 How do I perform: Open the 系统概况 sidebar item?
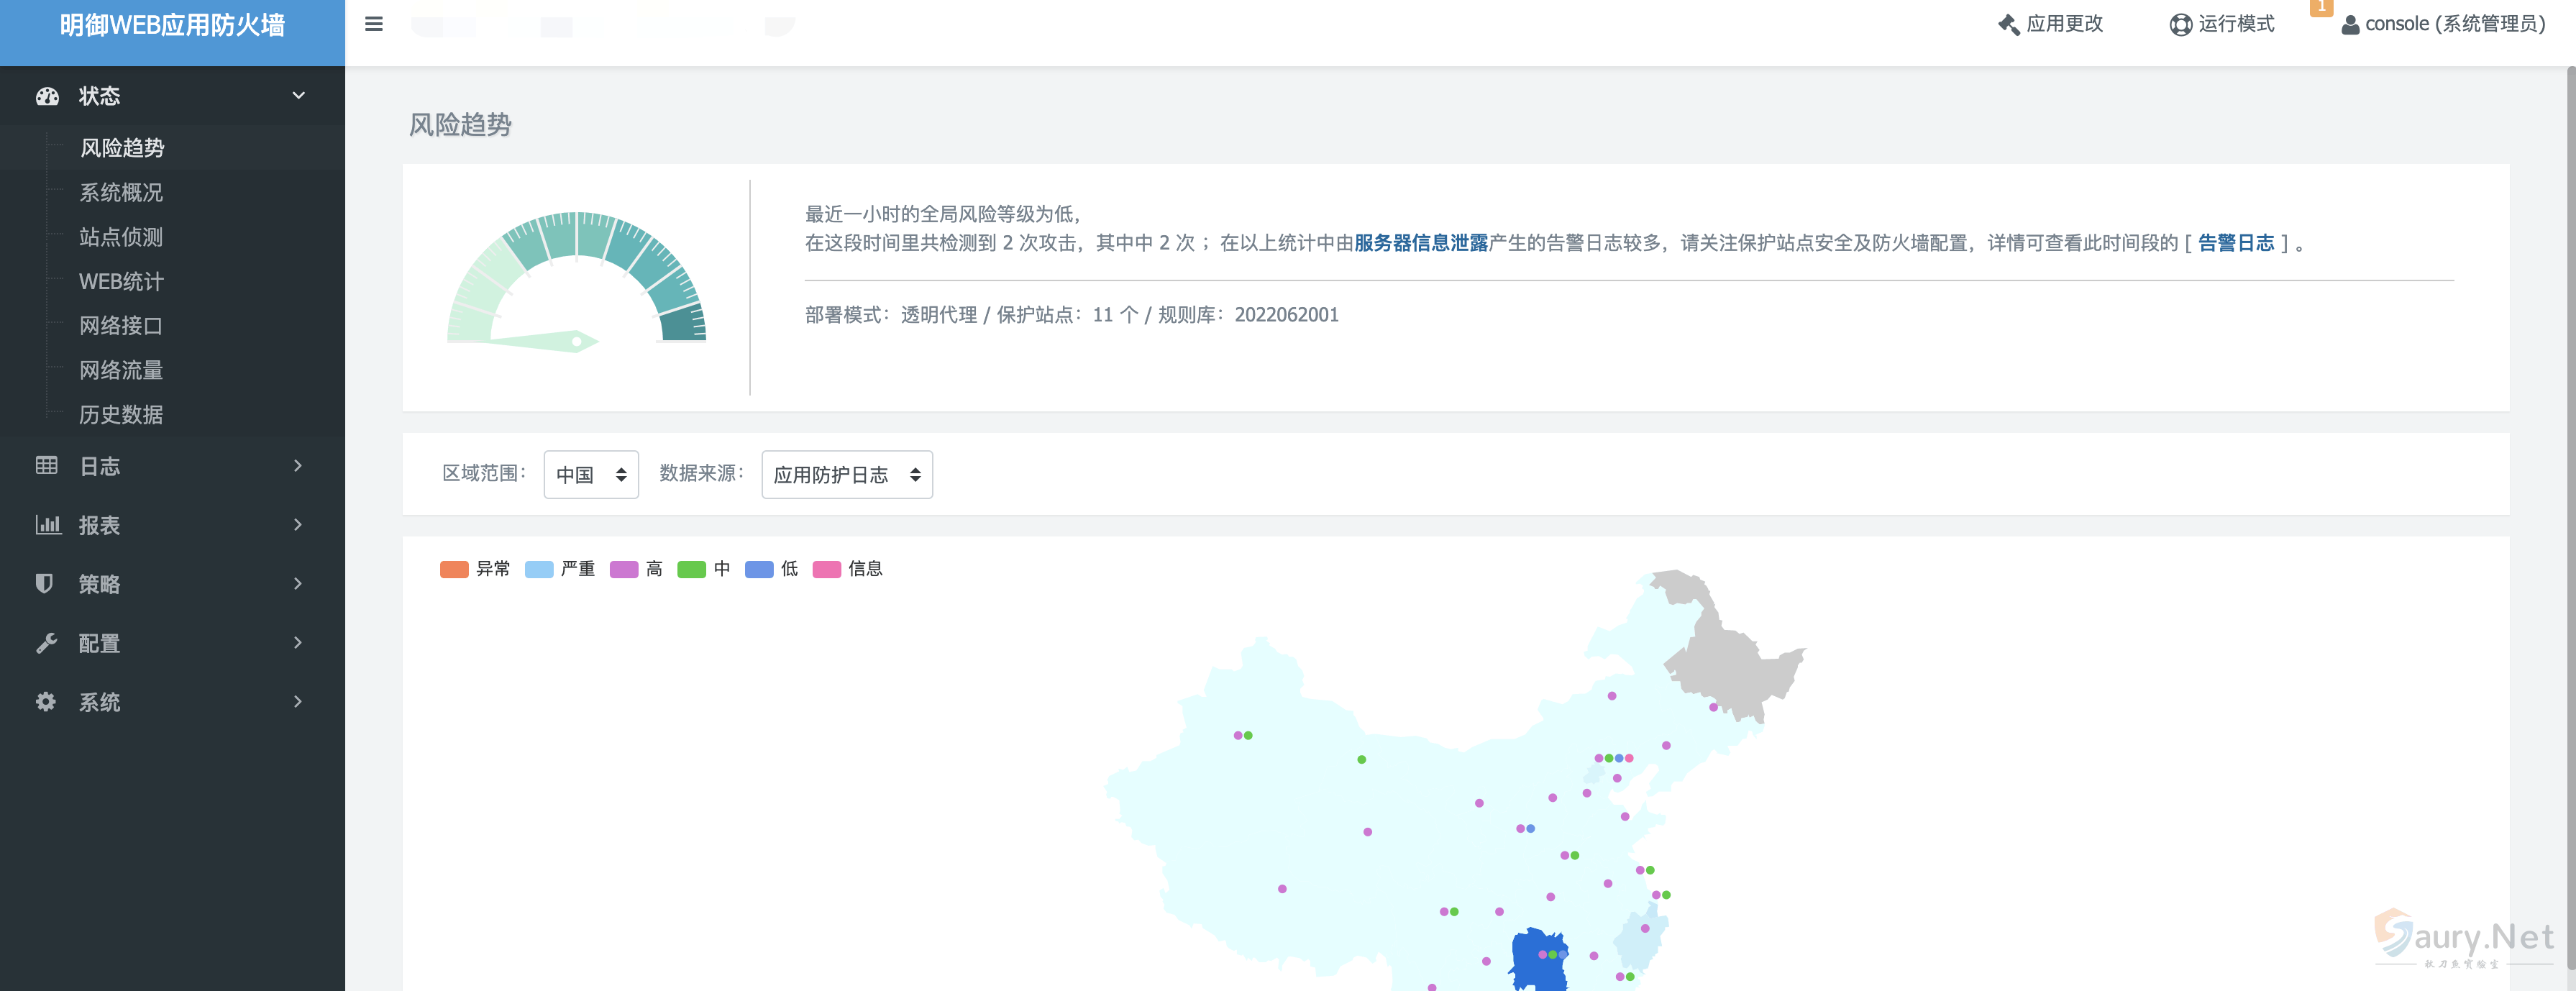point(121,192)
